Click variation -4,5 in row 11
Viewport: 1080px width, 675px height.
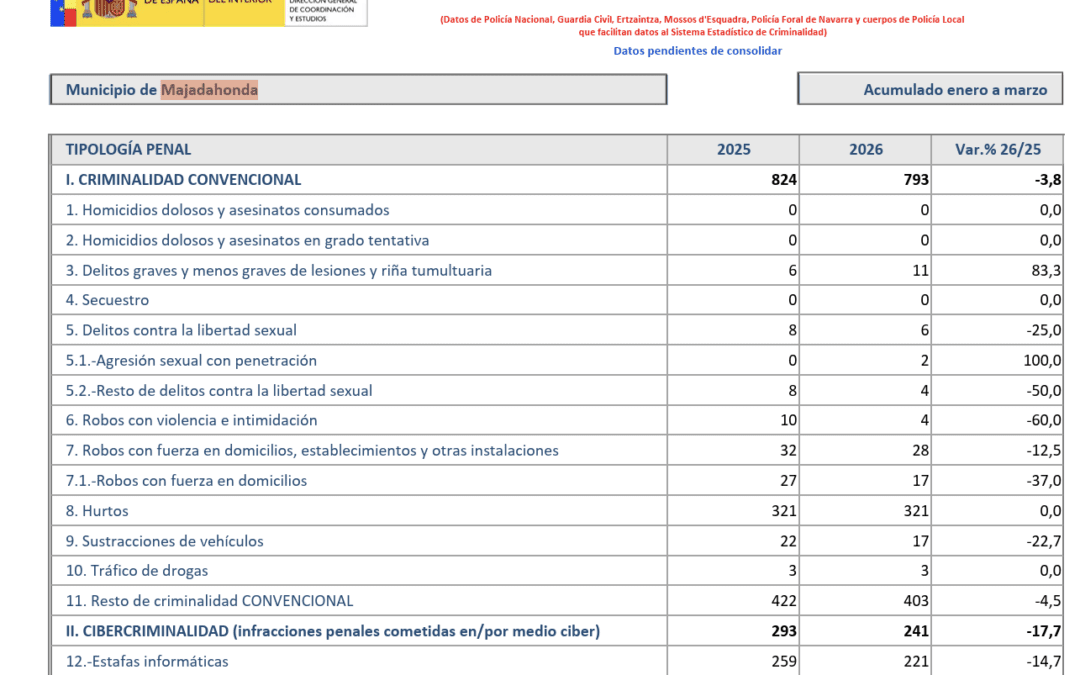[x=1048, y=601]
